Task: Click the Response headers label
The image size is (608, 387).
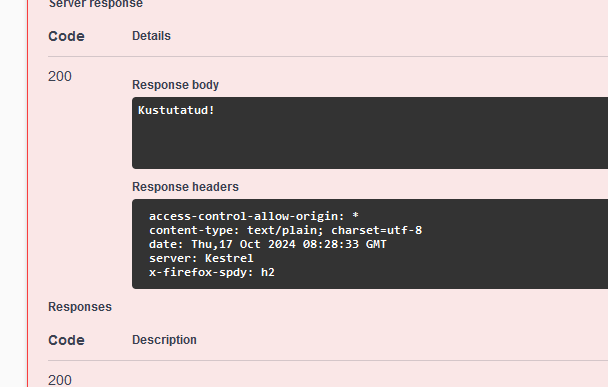Action: tap(185, 187)
